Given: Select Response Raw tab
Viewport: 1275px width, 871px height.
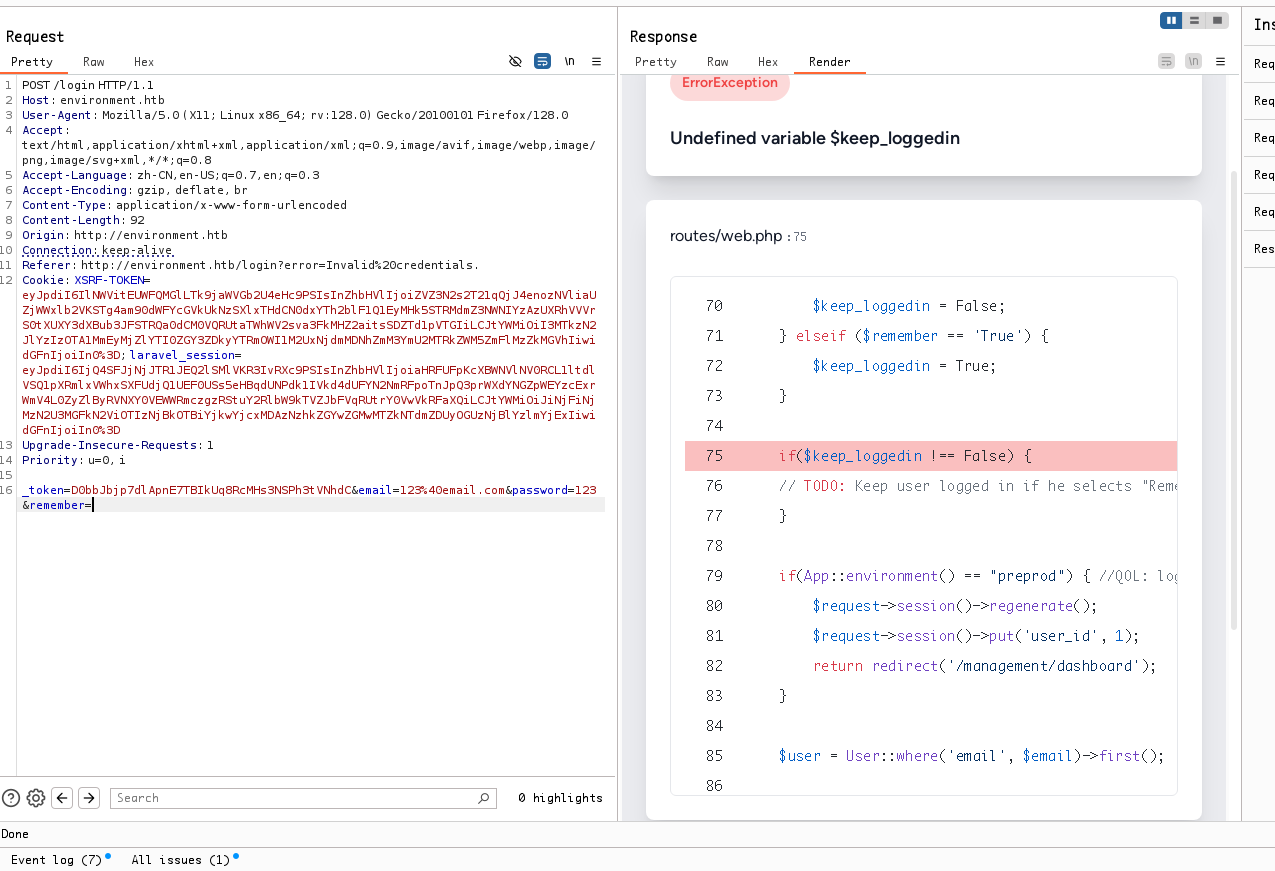Looking at the screenshot, I should 718,62.
